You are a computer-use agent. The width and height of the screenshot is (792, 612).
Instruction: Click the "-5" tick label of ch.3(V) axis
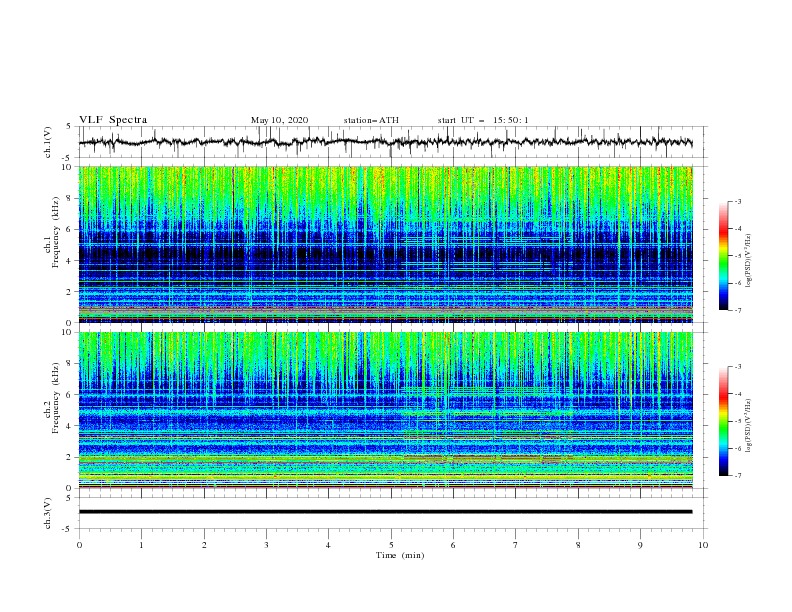68,529
